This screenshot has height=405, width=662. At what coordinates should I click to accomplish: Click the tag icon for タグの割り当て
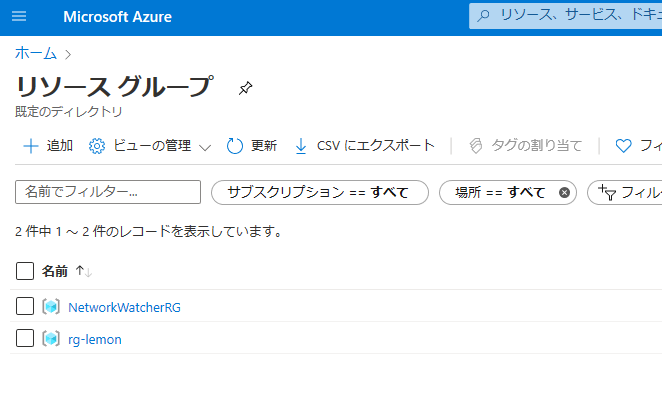(476, 146)
